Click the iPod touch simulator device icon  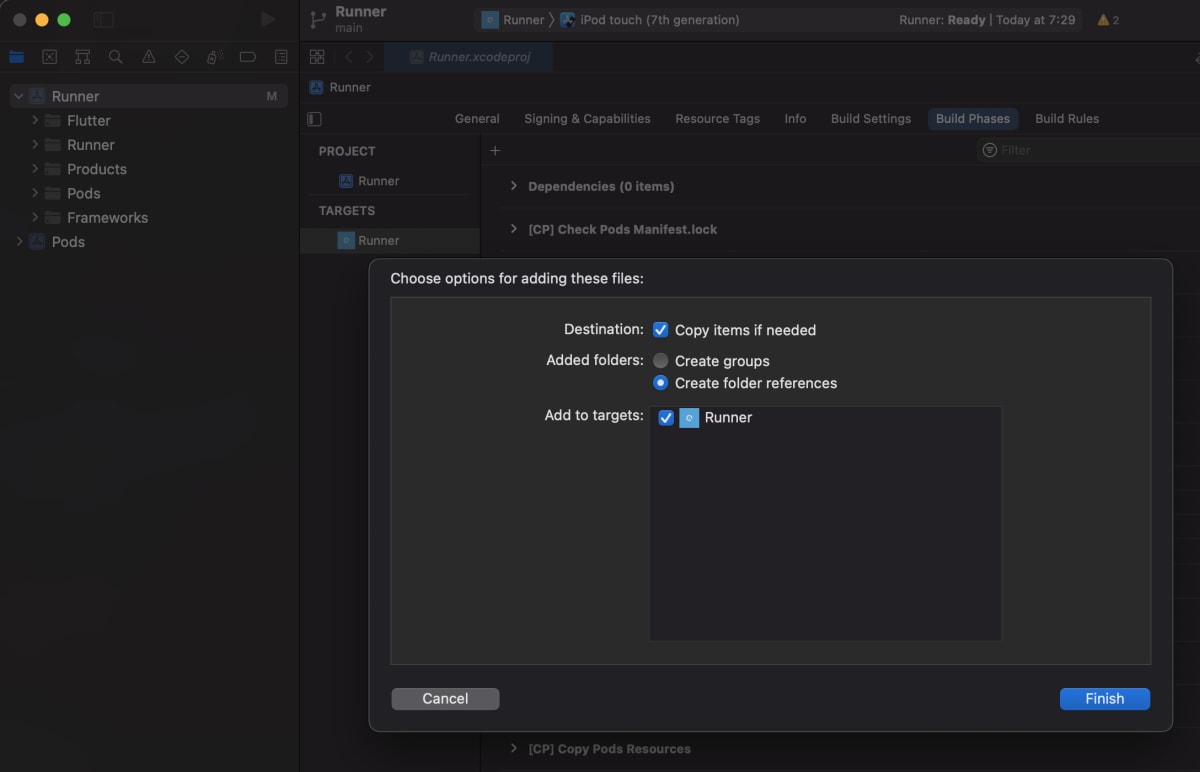click(x=568, y=20)
